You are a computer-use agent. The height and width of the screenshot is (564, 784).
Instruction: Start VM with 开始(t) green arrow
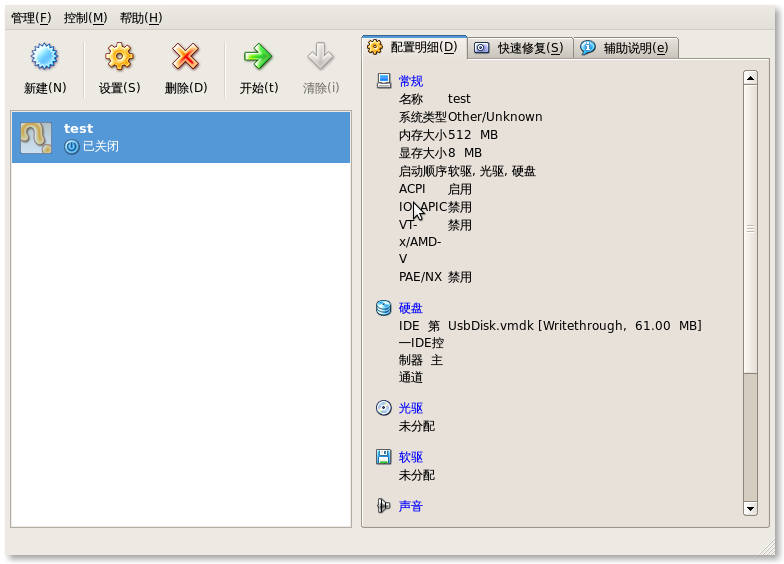(258, 56)
